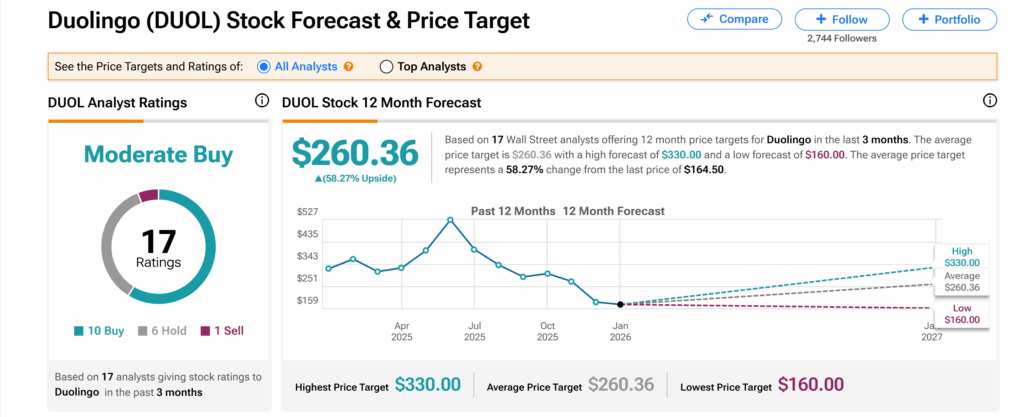This screenshot has width=1024, height=417.
Task: Open the Compare button
Action: (734, 19)
